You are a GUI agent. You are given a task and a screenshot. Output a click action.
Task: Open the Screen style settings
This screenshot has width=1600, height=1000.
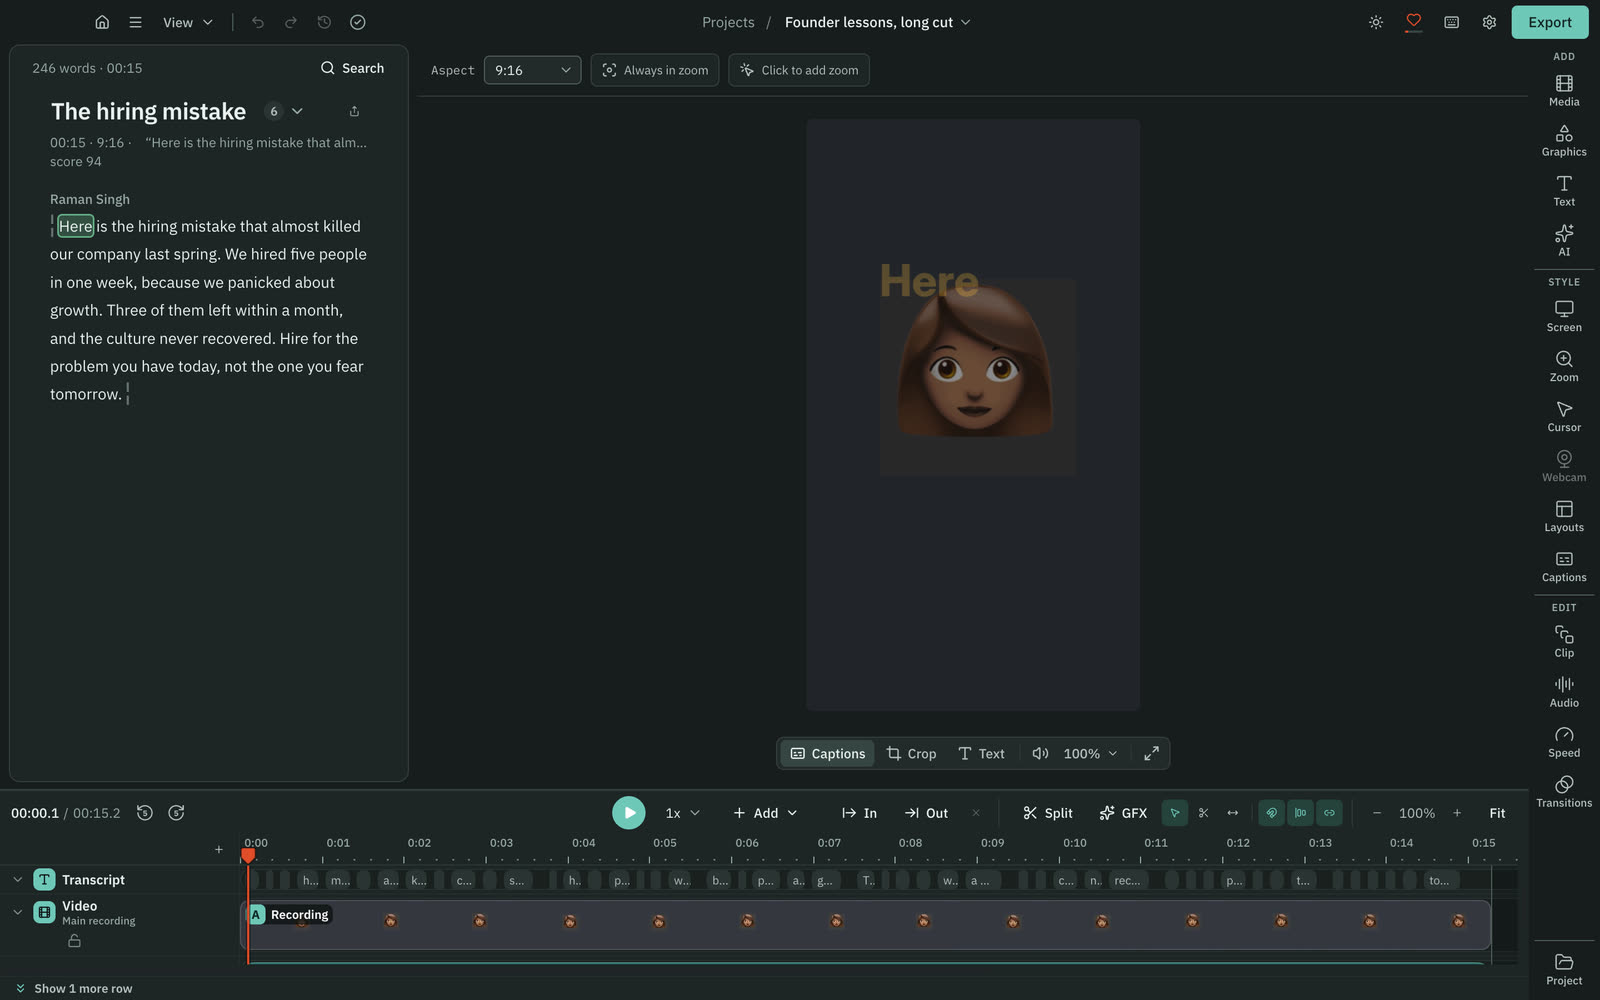pos(1564,316)
